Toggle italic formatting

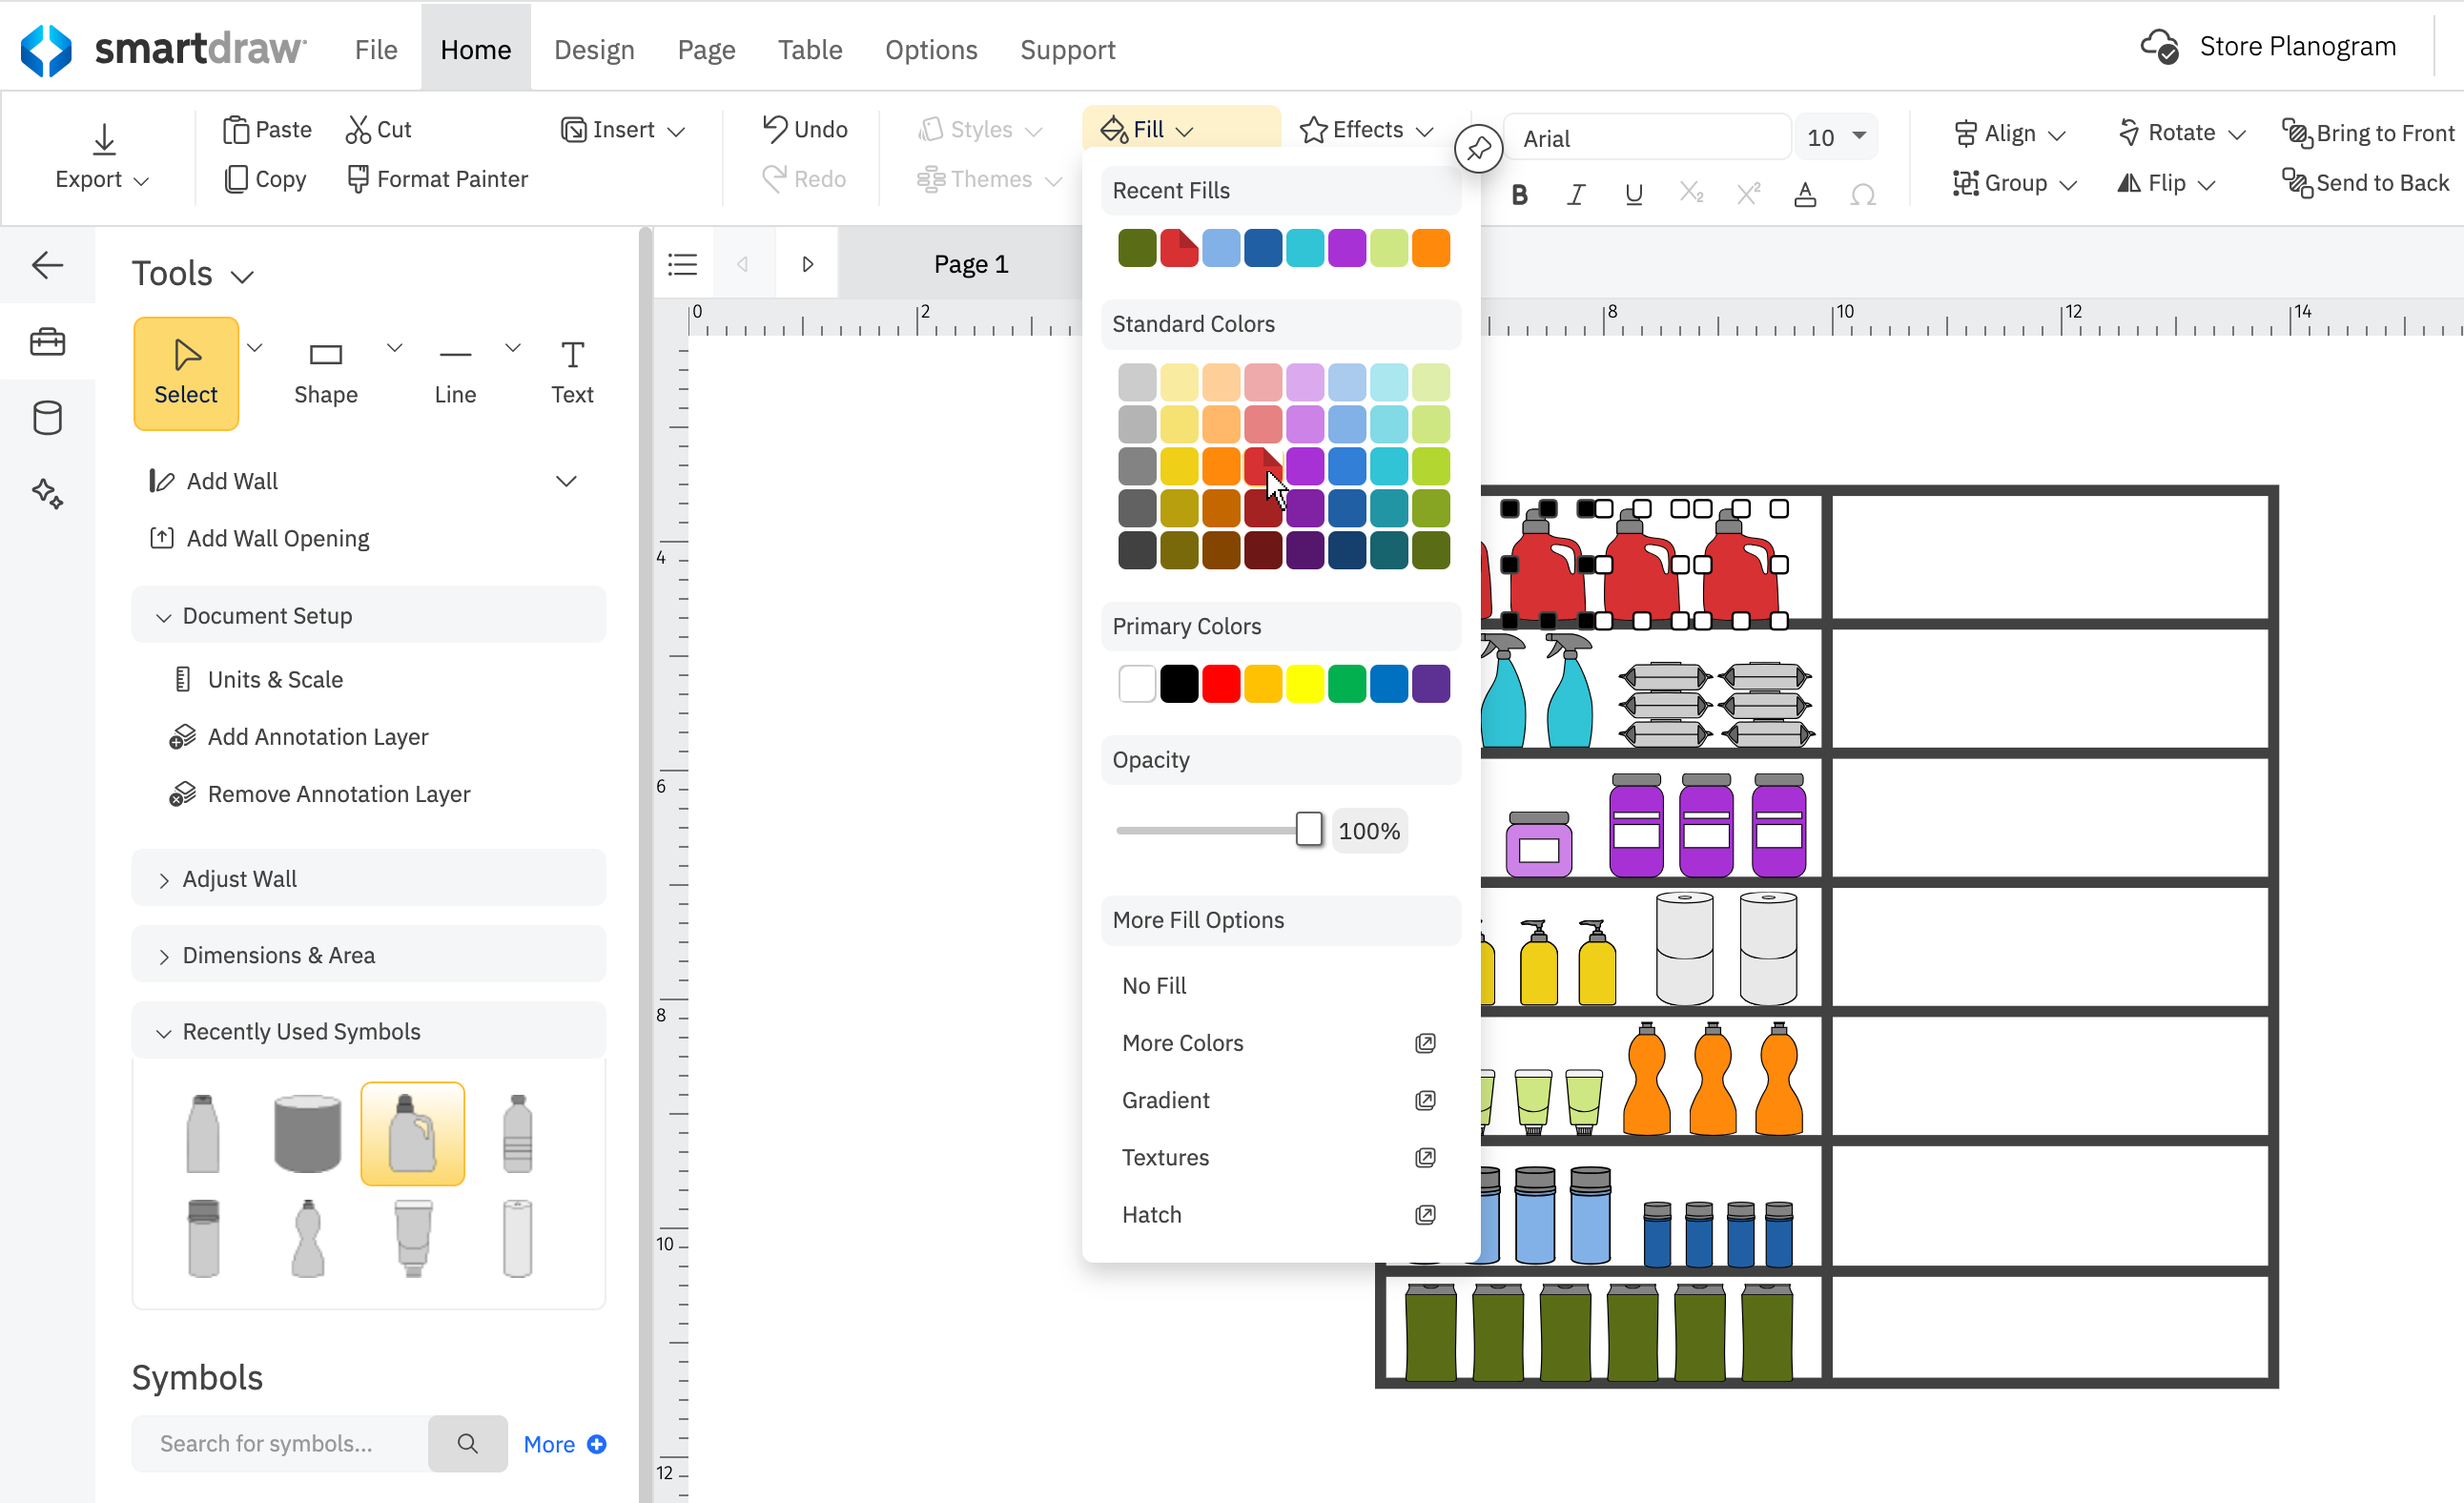[x=1576, y=194]
